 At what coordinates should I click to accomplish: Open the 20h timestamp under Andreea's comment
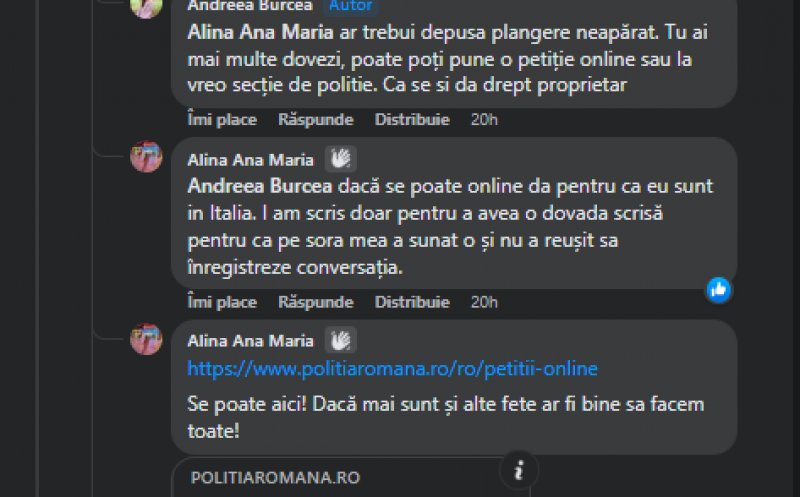pyautogui.click(x=484, y=119)
